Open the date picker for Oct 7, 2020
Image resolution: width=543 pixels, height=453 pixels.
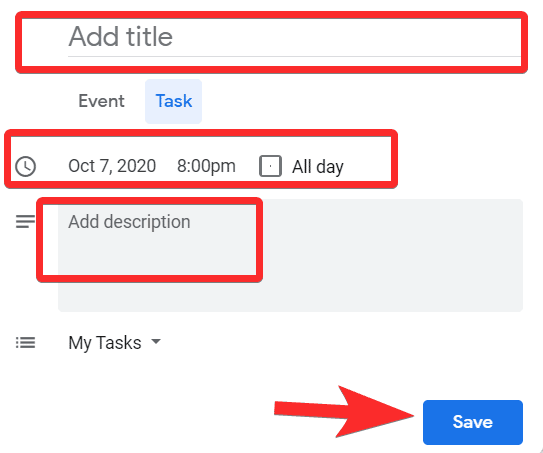point(112,166)
